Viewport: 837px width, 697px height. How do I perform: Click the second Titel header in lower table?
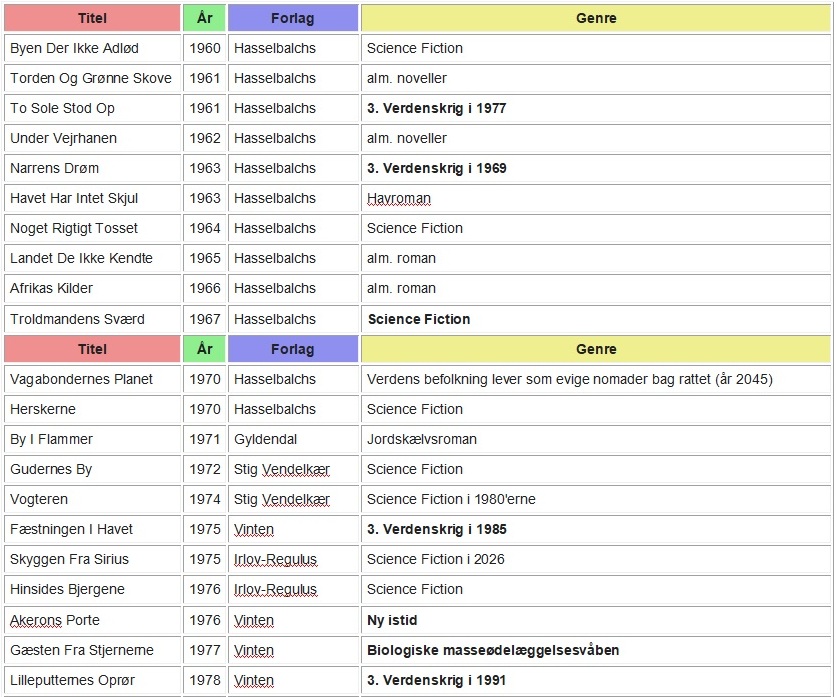[x=92, y=349]
